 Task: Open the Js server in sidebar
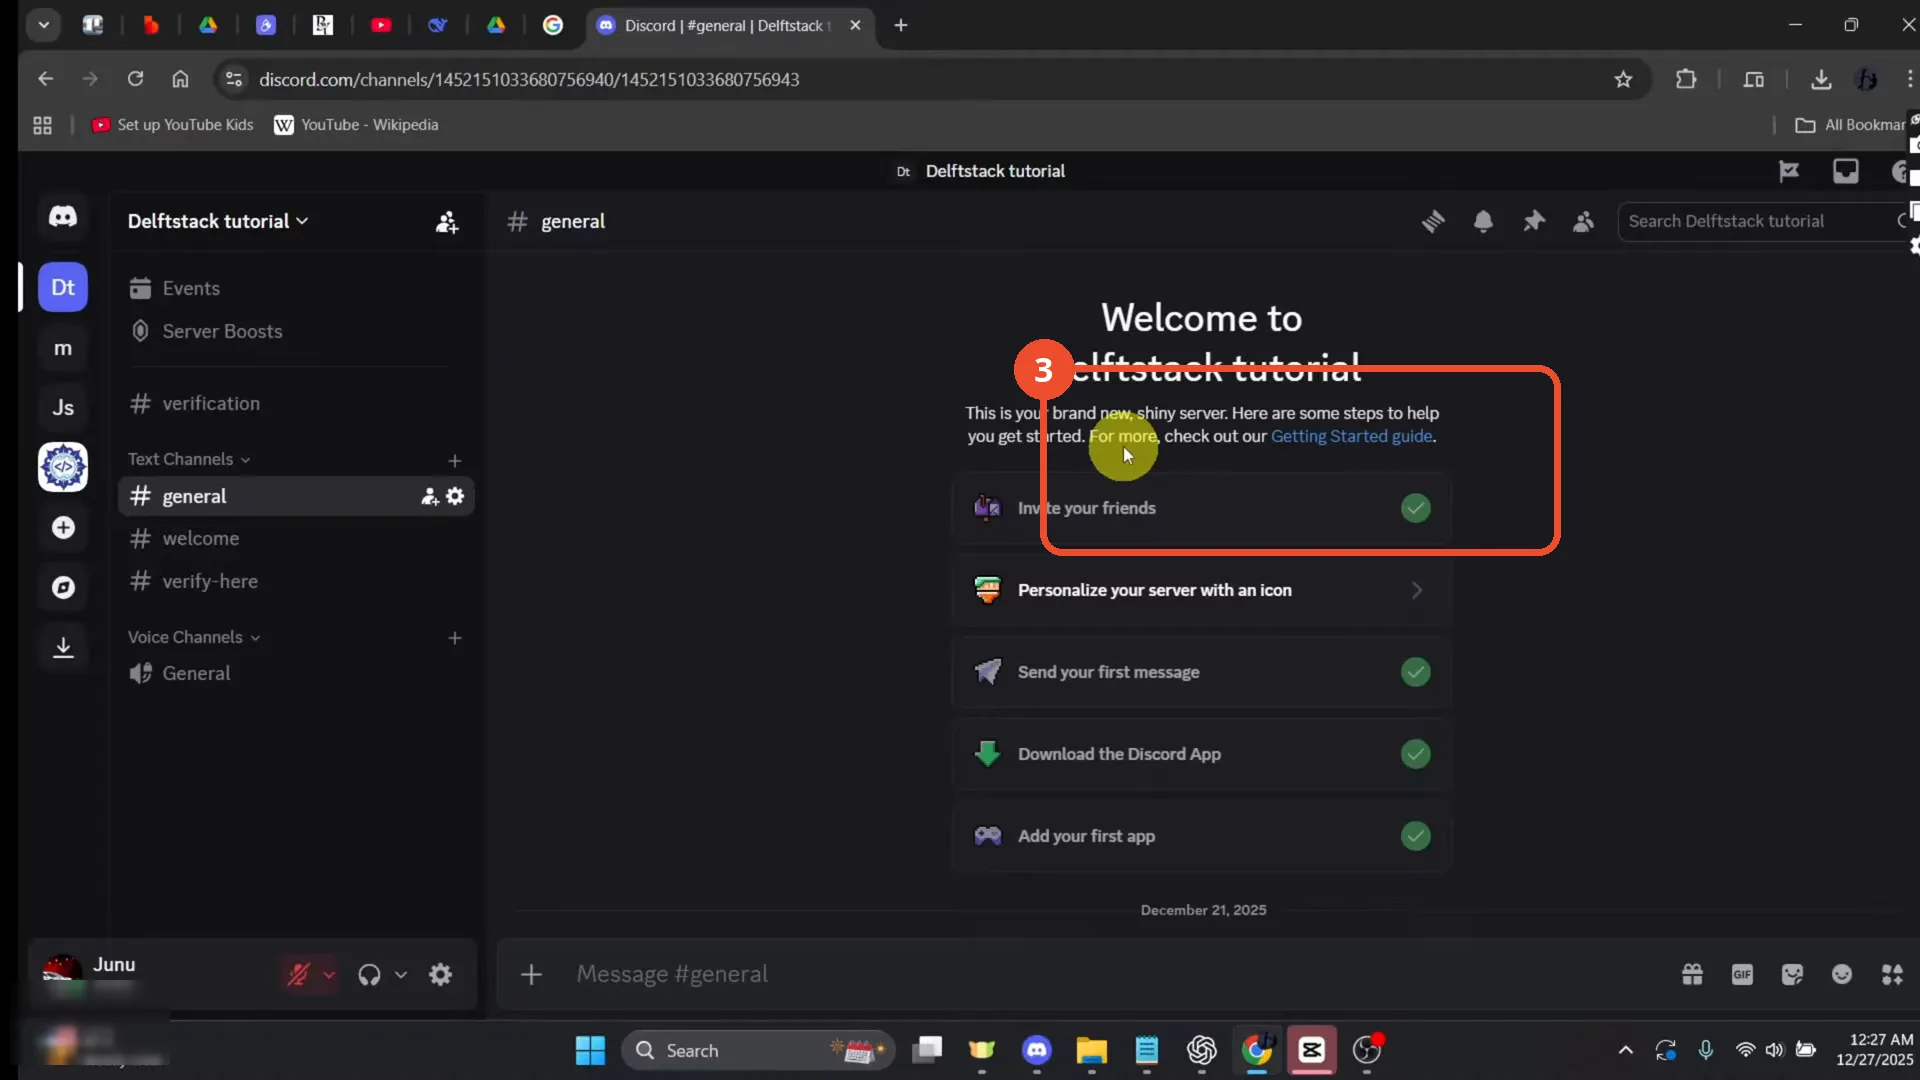pos(63,407)
